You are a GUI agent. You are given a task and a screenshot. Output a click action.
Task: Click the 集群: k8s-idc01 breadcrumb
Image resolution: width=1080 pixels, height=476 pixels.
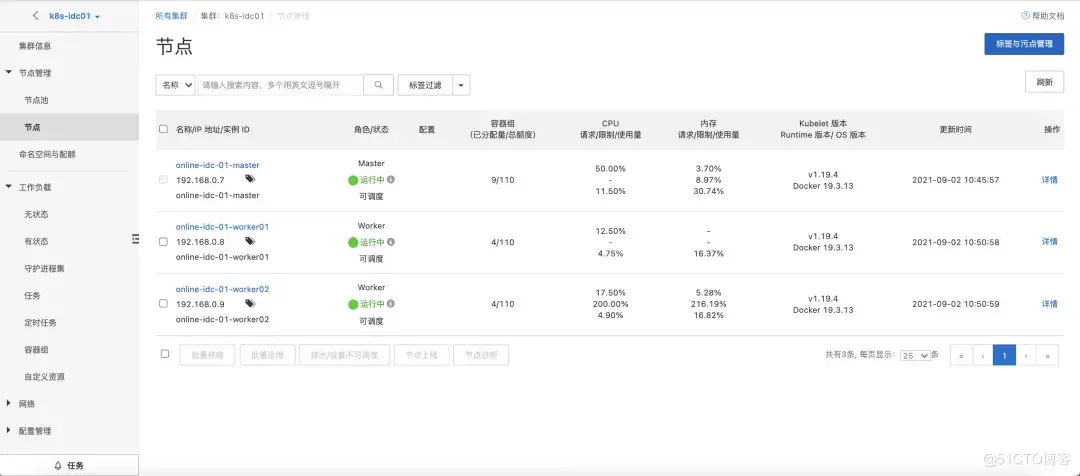(232, 16)
